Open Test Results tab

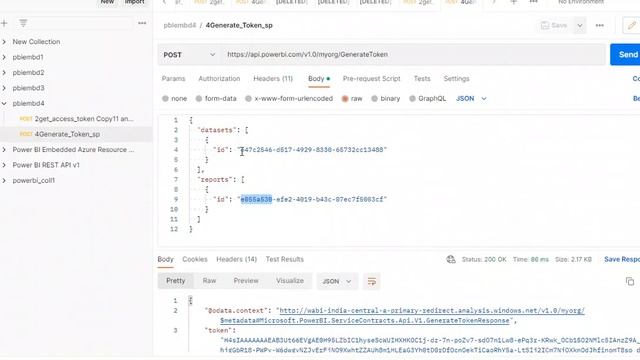tap(284, 259)
